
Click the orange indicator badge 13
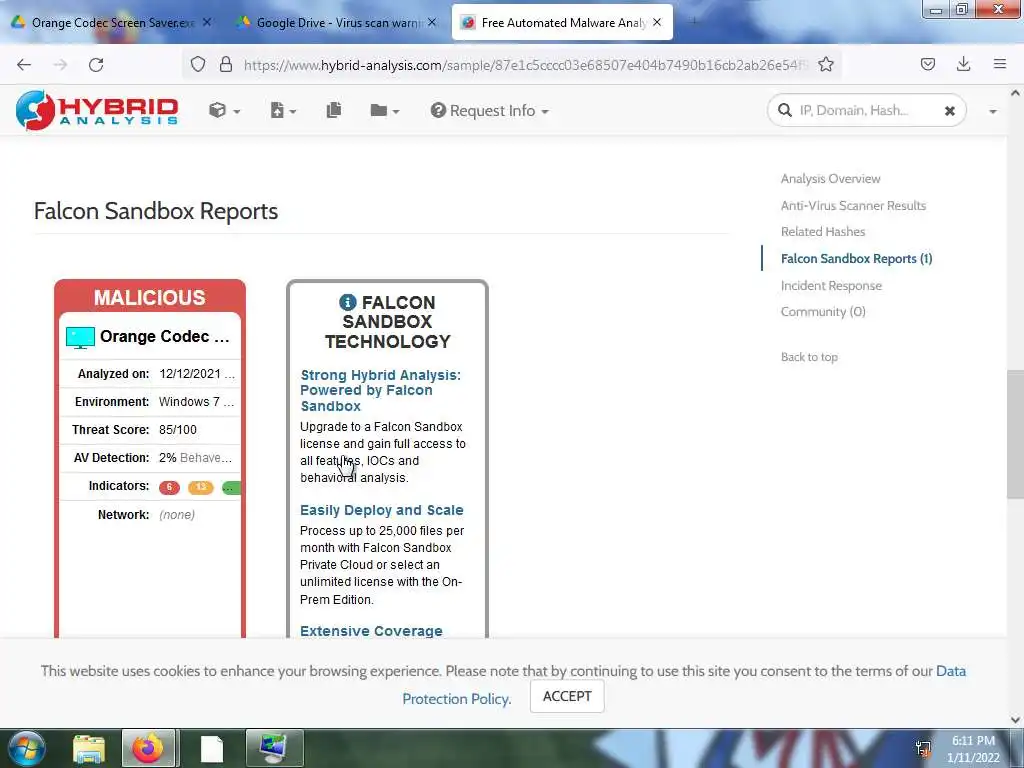point(200,487)
